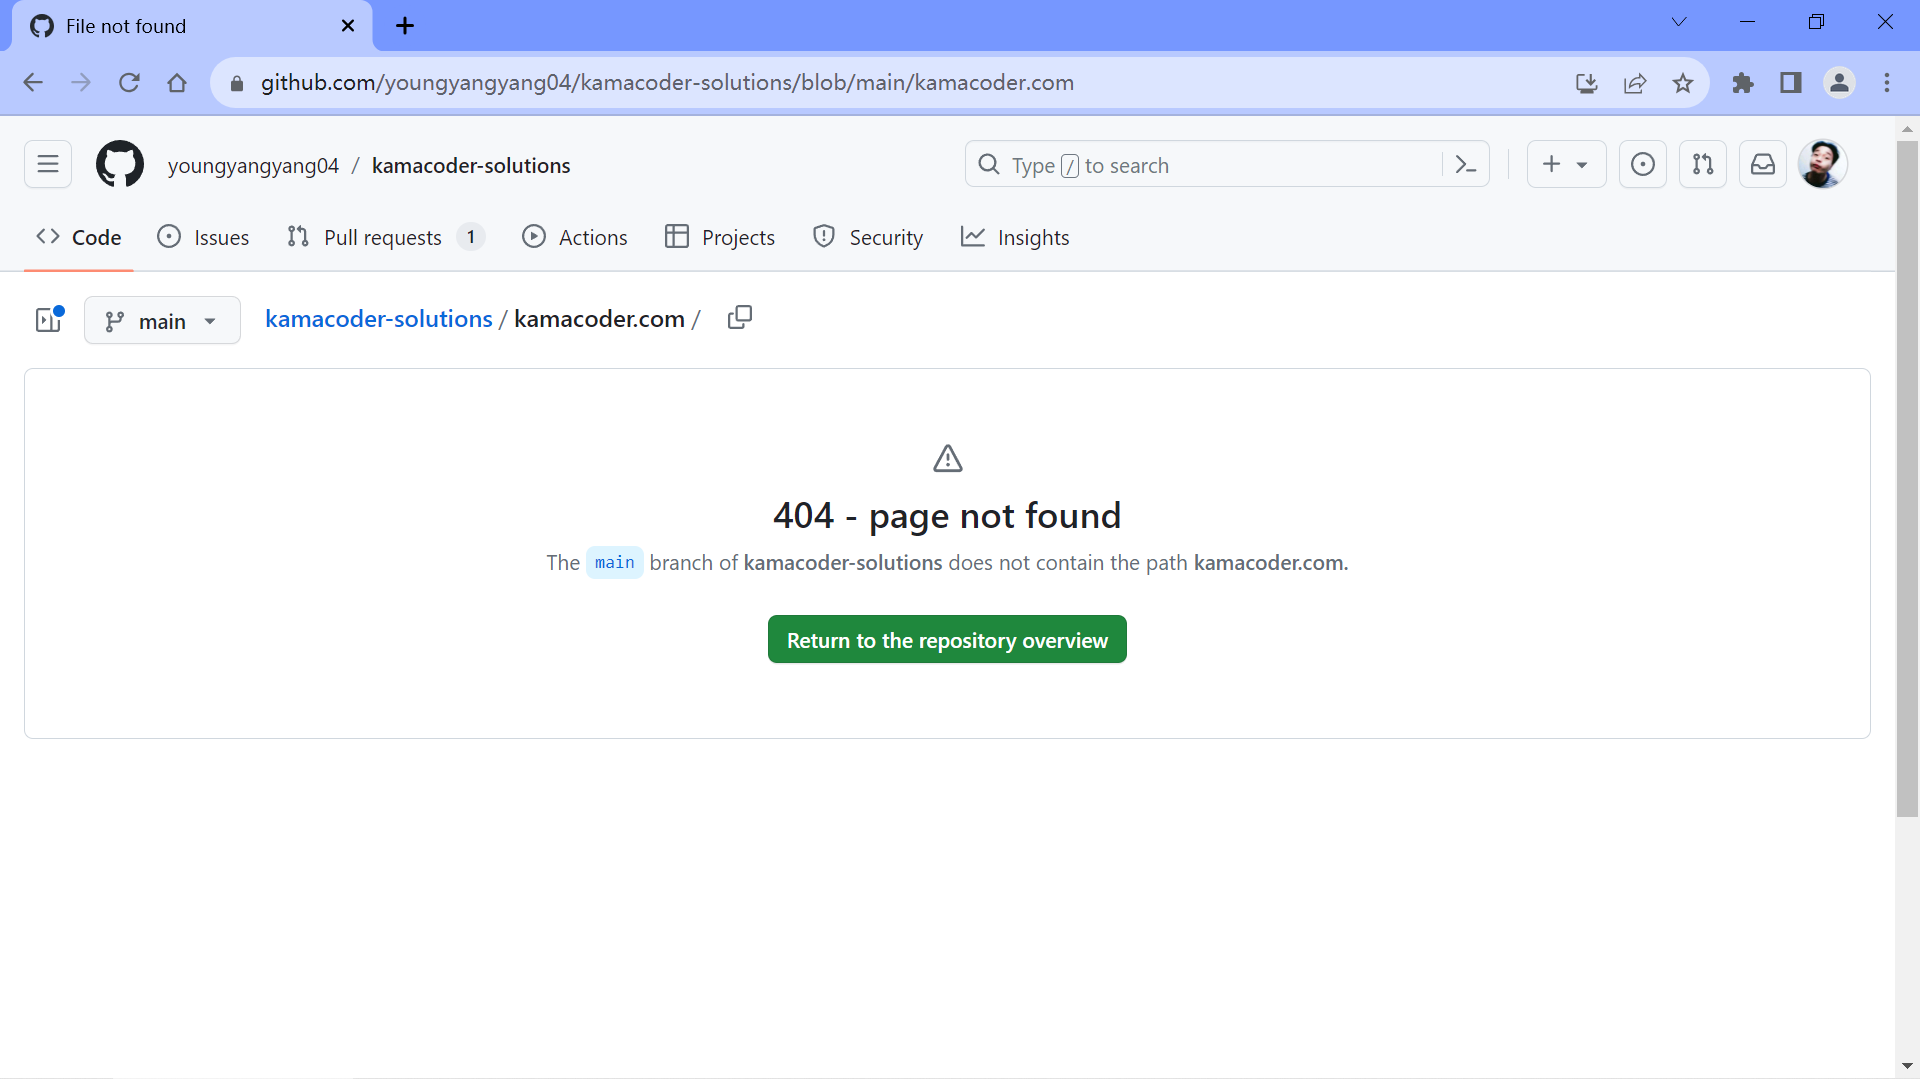The height and width of the screenshot is (1079, 1920).
Task: Open the Insights tab
Action: 1015,237
